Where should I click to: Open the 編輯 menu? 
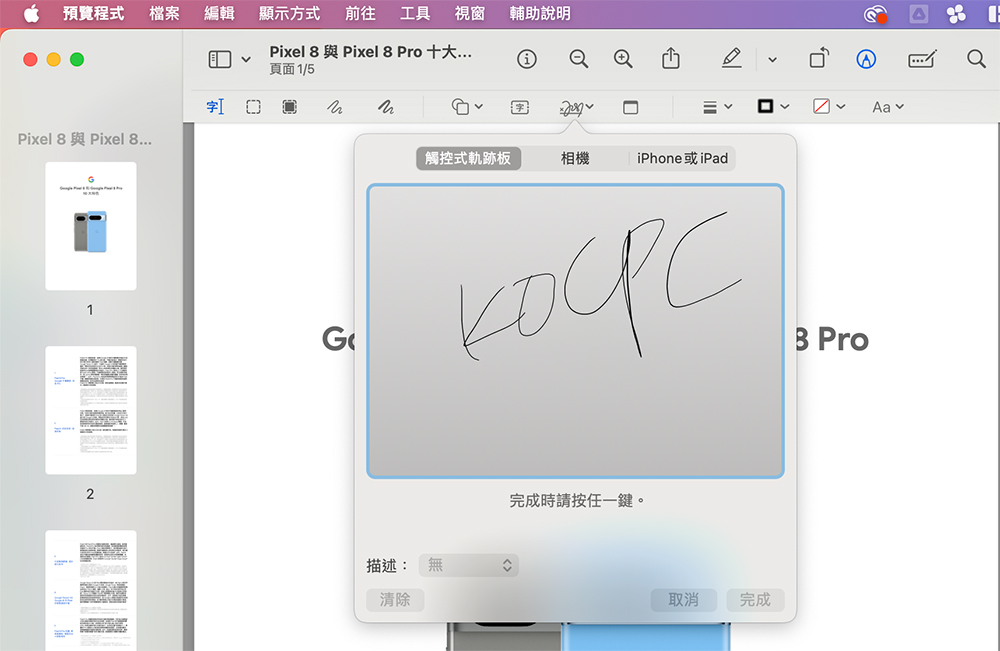tap(219, 13)
